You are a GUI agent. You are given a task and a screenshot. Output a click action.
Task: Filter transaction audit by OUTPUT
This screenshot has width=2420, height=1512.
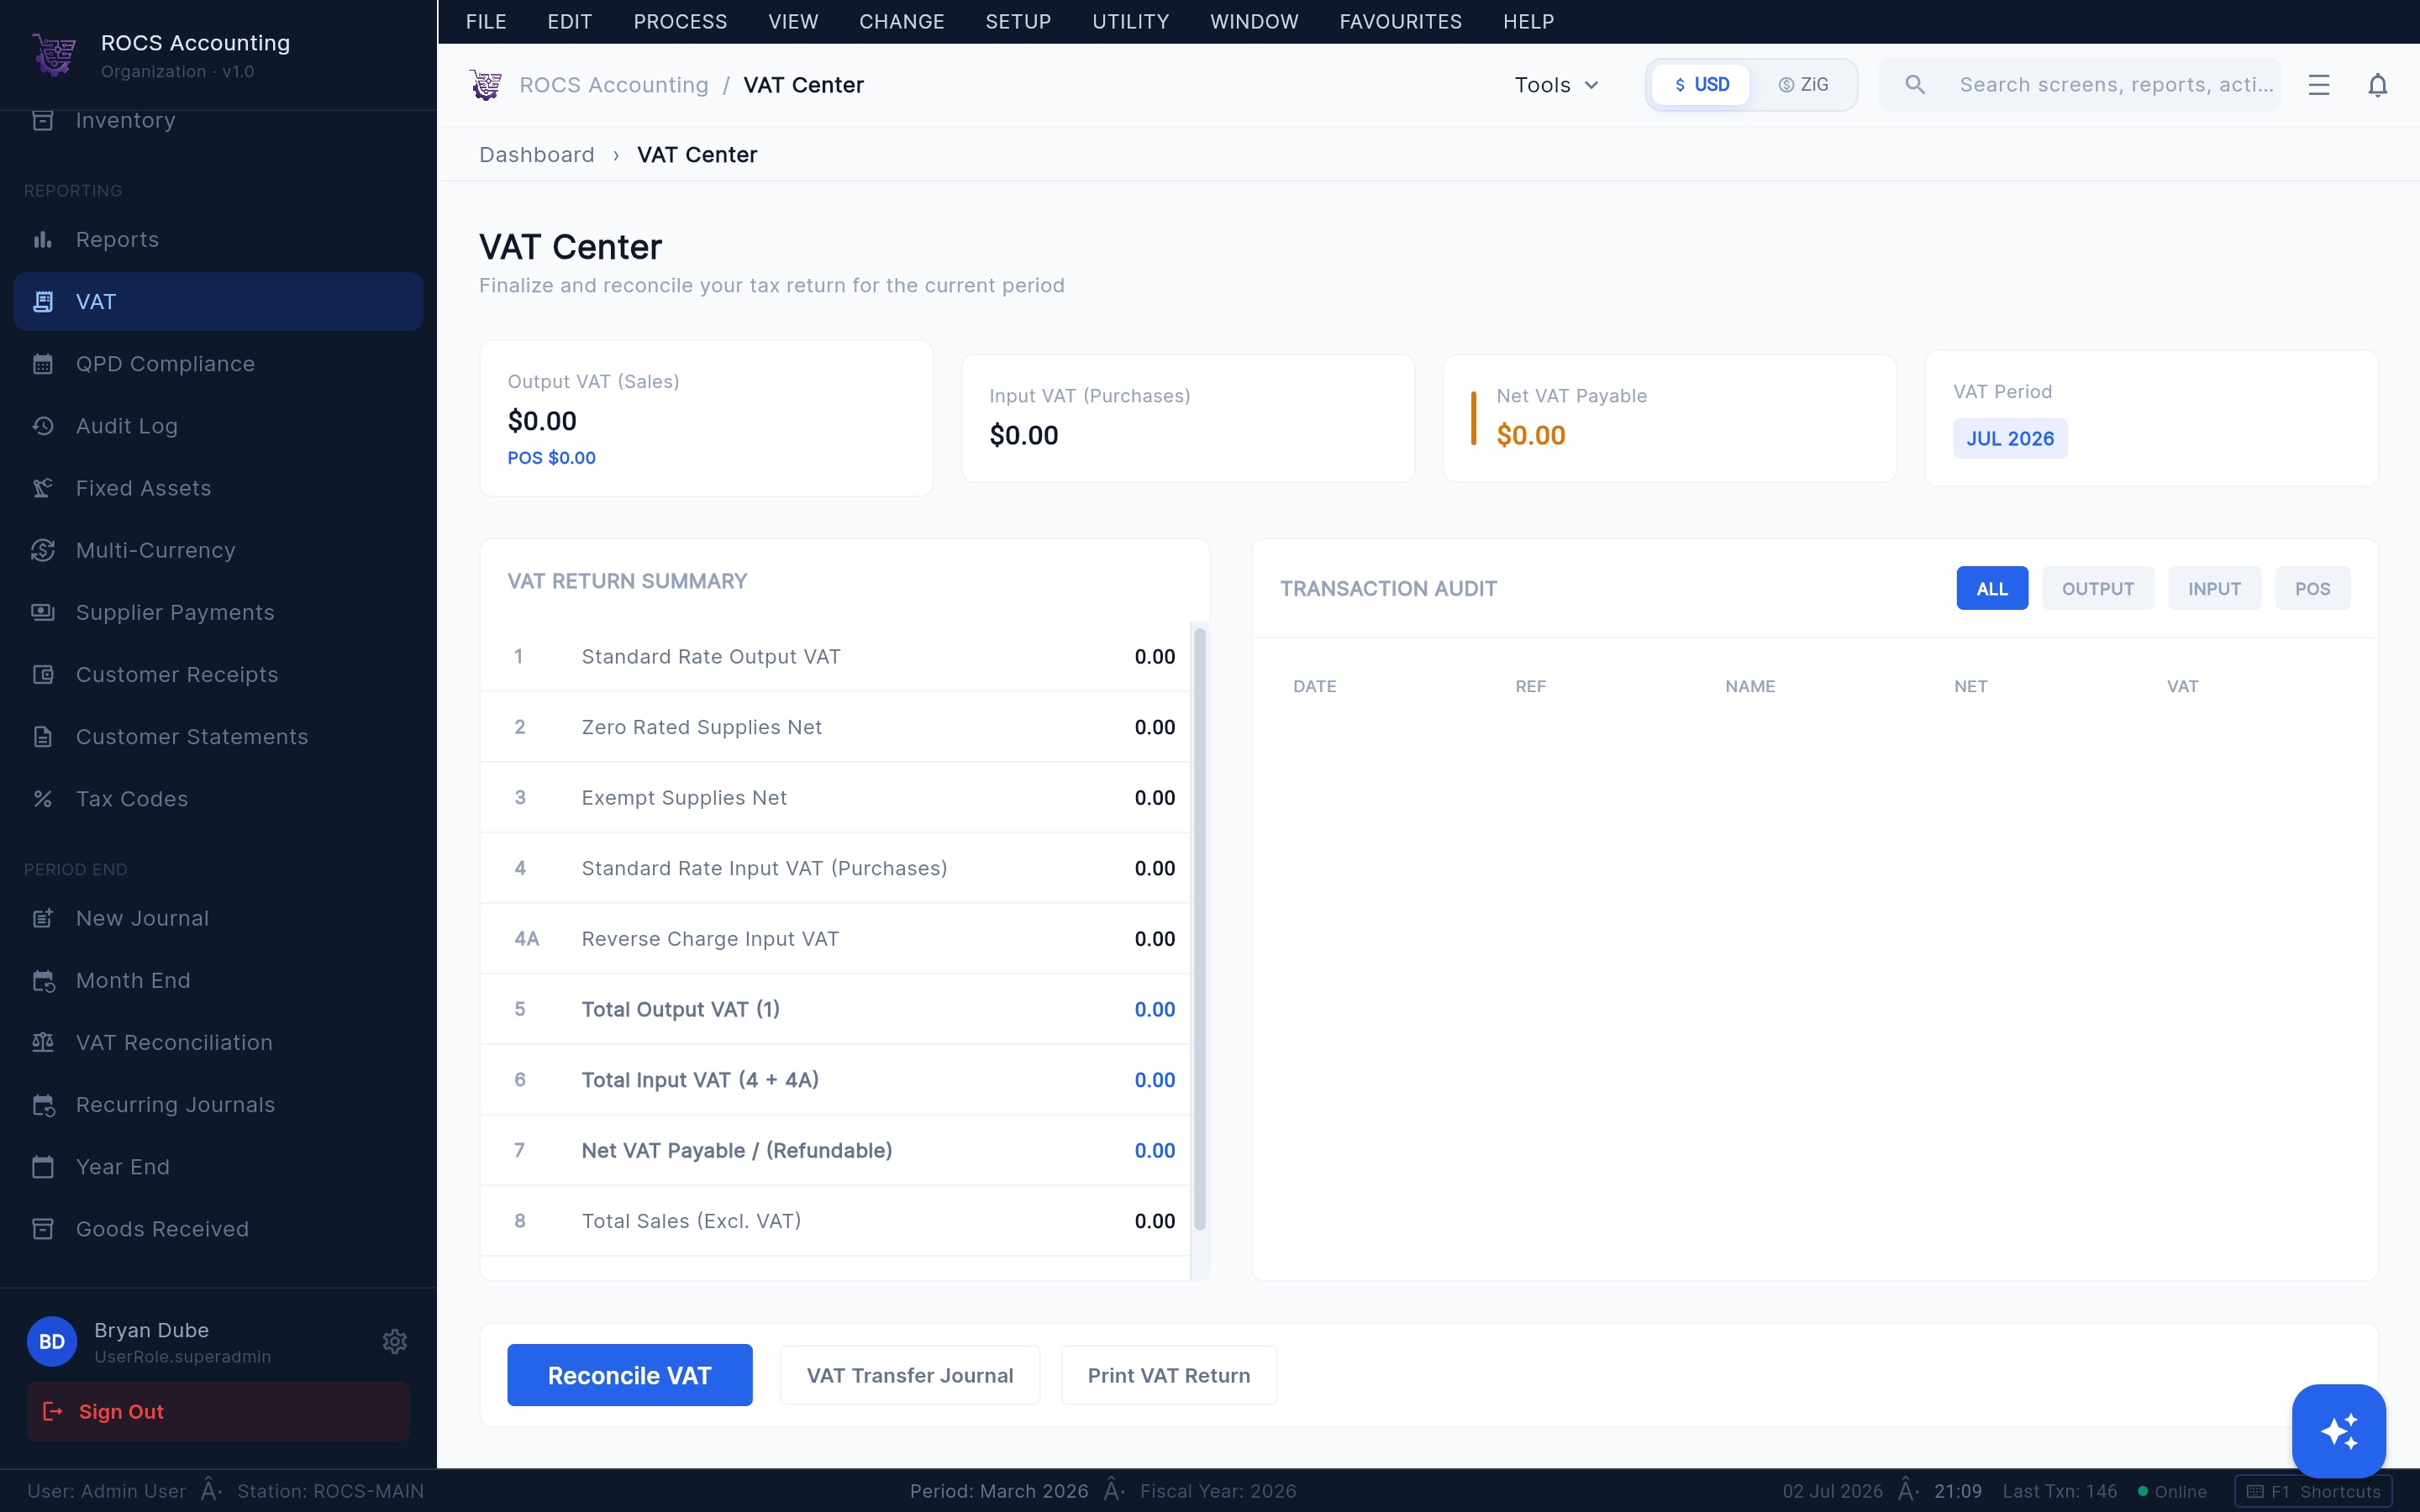[2098, 589]
